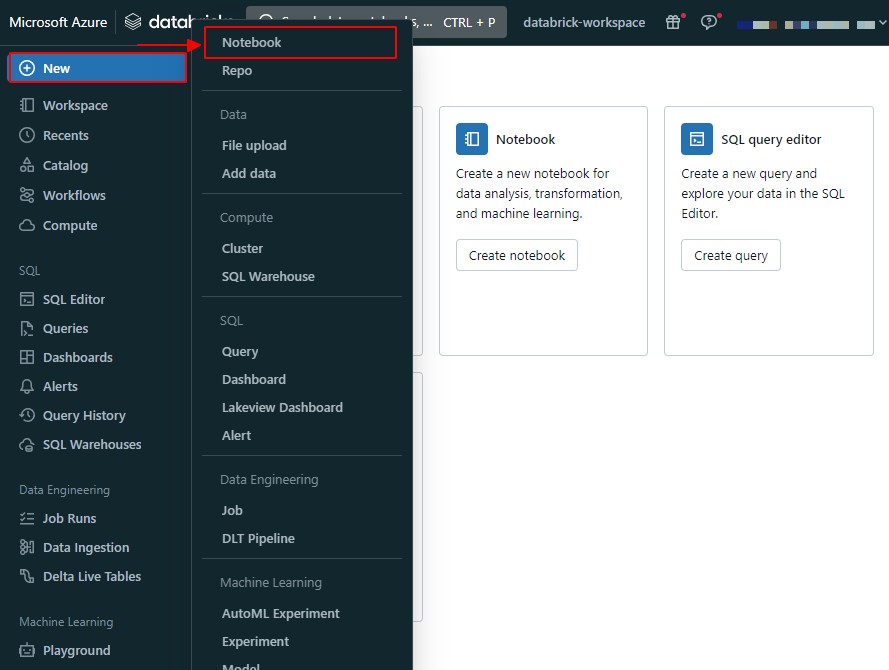Viewport: 889px width, 670px height.
Task: Choose File upload in the menu
Action: click(x=254, y=146)
